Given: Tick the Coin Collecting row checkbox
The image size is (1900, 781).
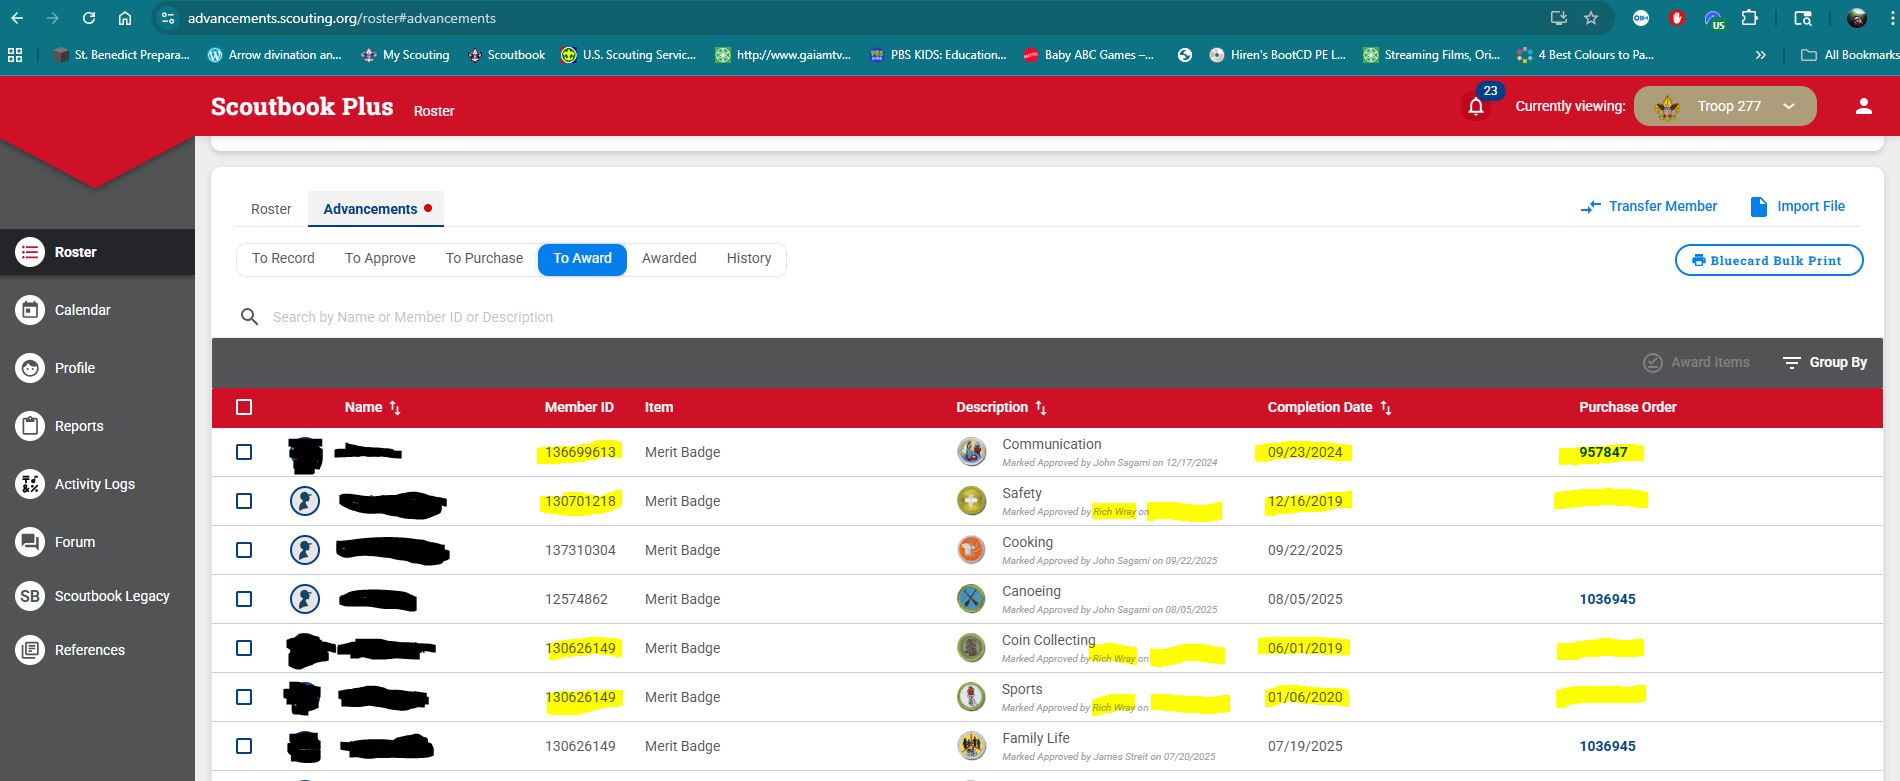Looking at the screenshot, I should 244,648.
